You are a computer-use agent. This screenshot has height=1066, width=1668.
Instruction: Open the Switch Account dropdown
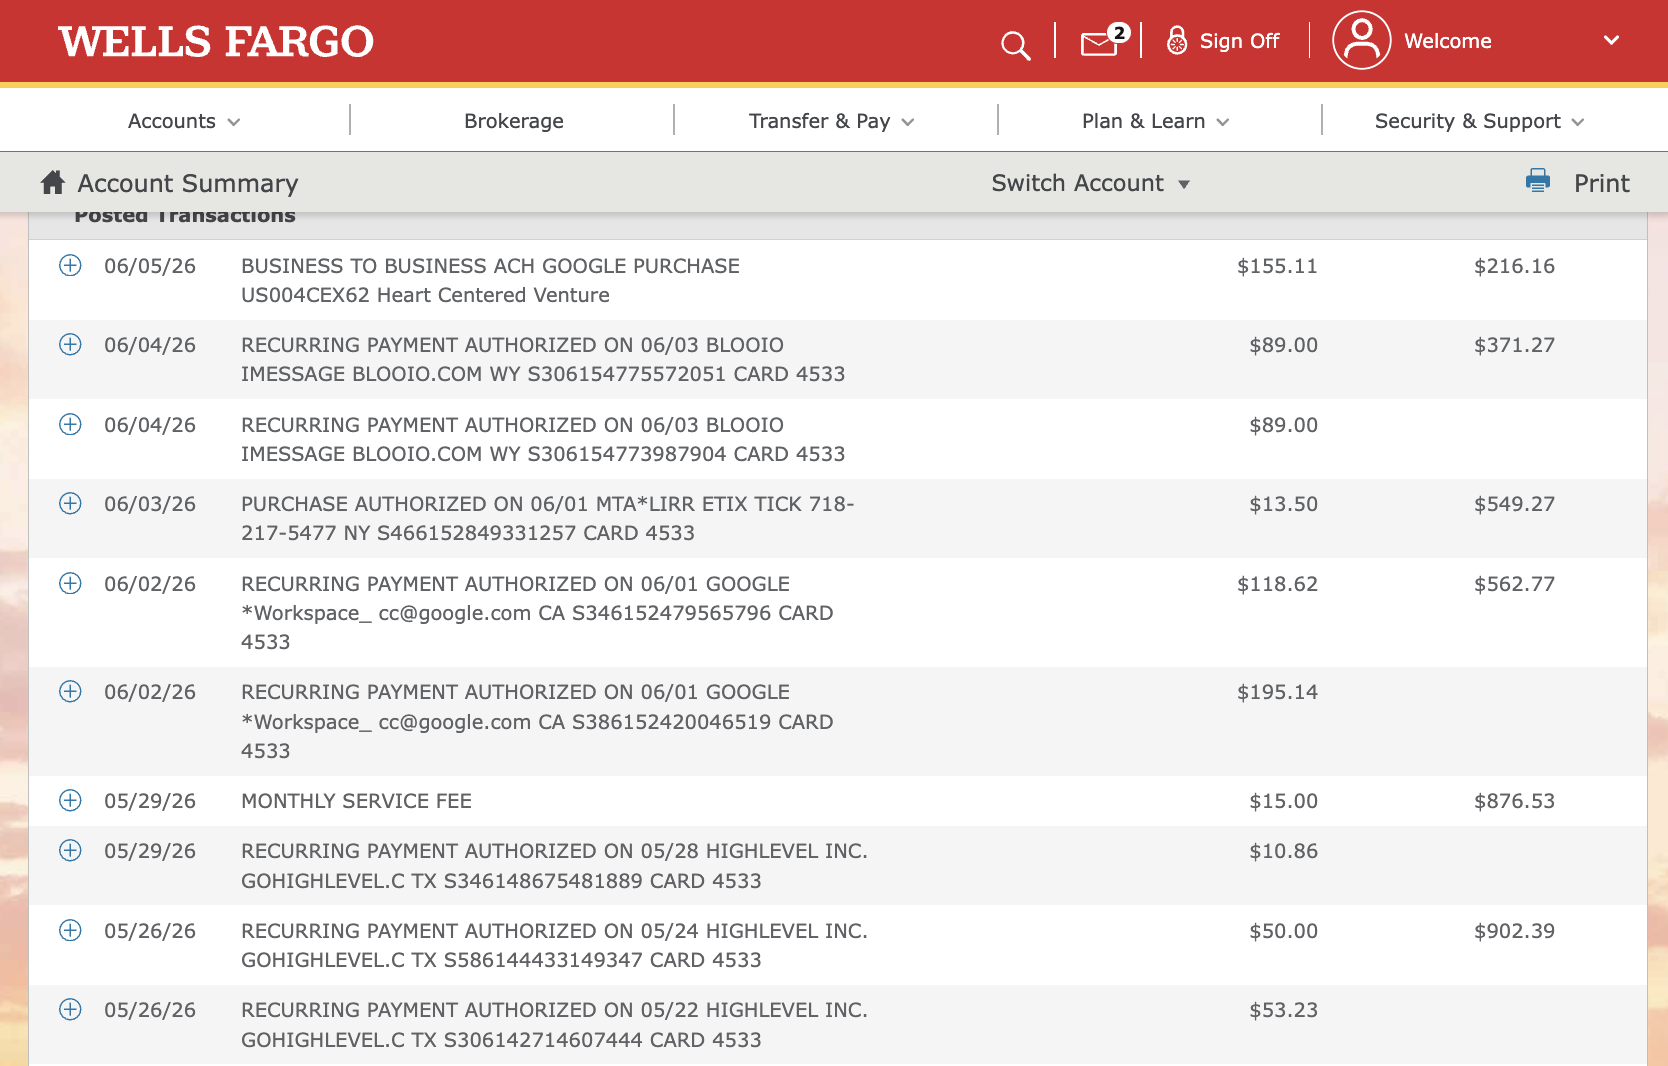[x=1090, y=183]
